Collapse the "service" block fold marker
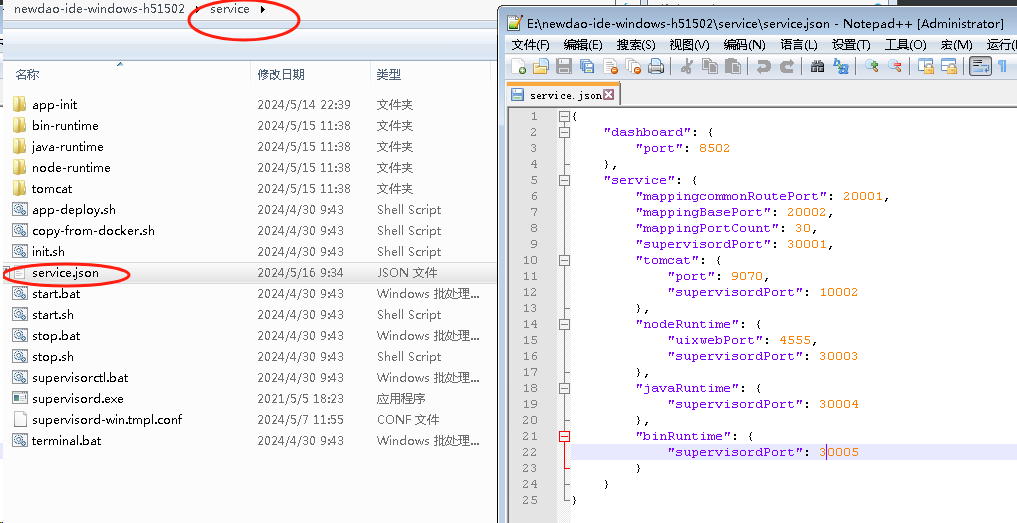1017x523 pixels. pos(564,180)
